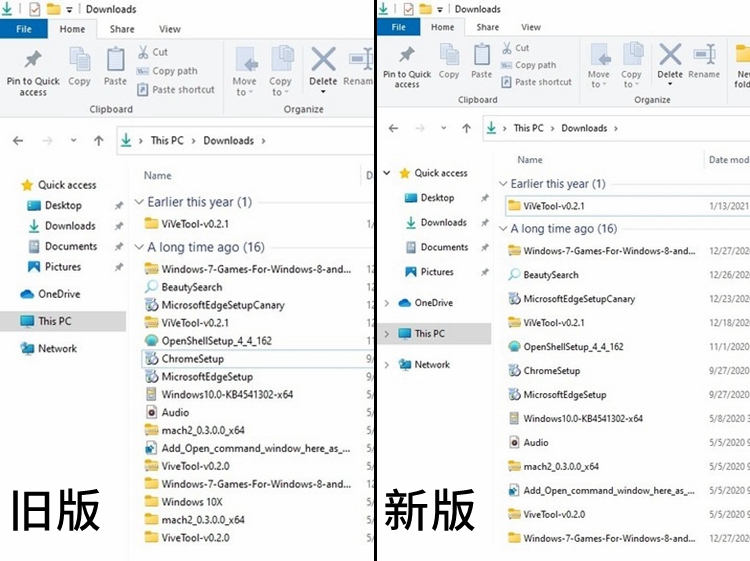Open View tab in left window
Viewport: 750px width, 561px height.
click(170, 29)
